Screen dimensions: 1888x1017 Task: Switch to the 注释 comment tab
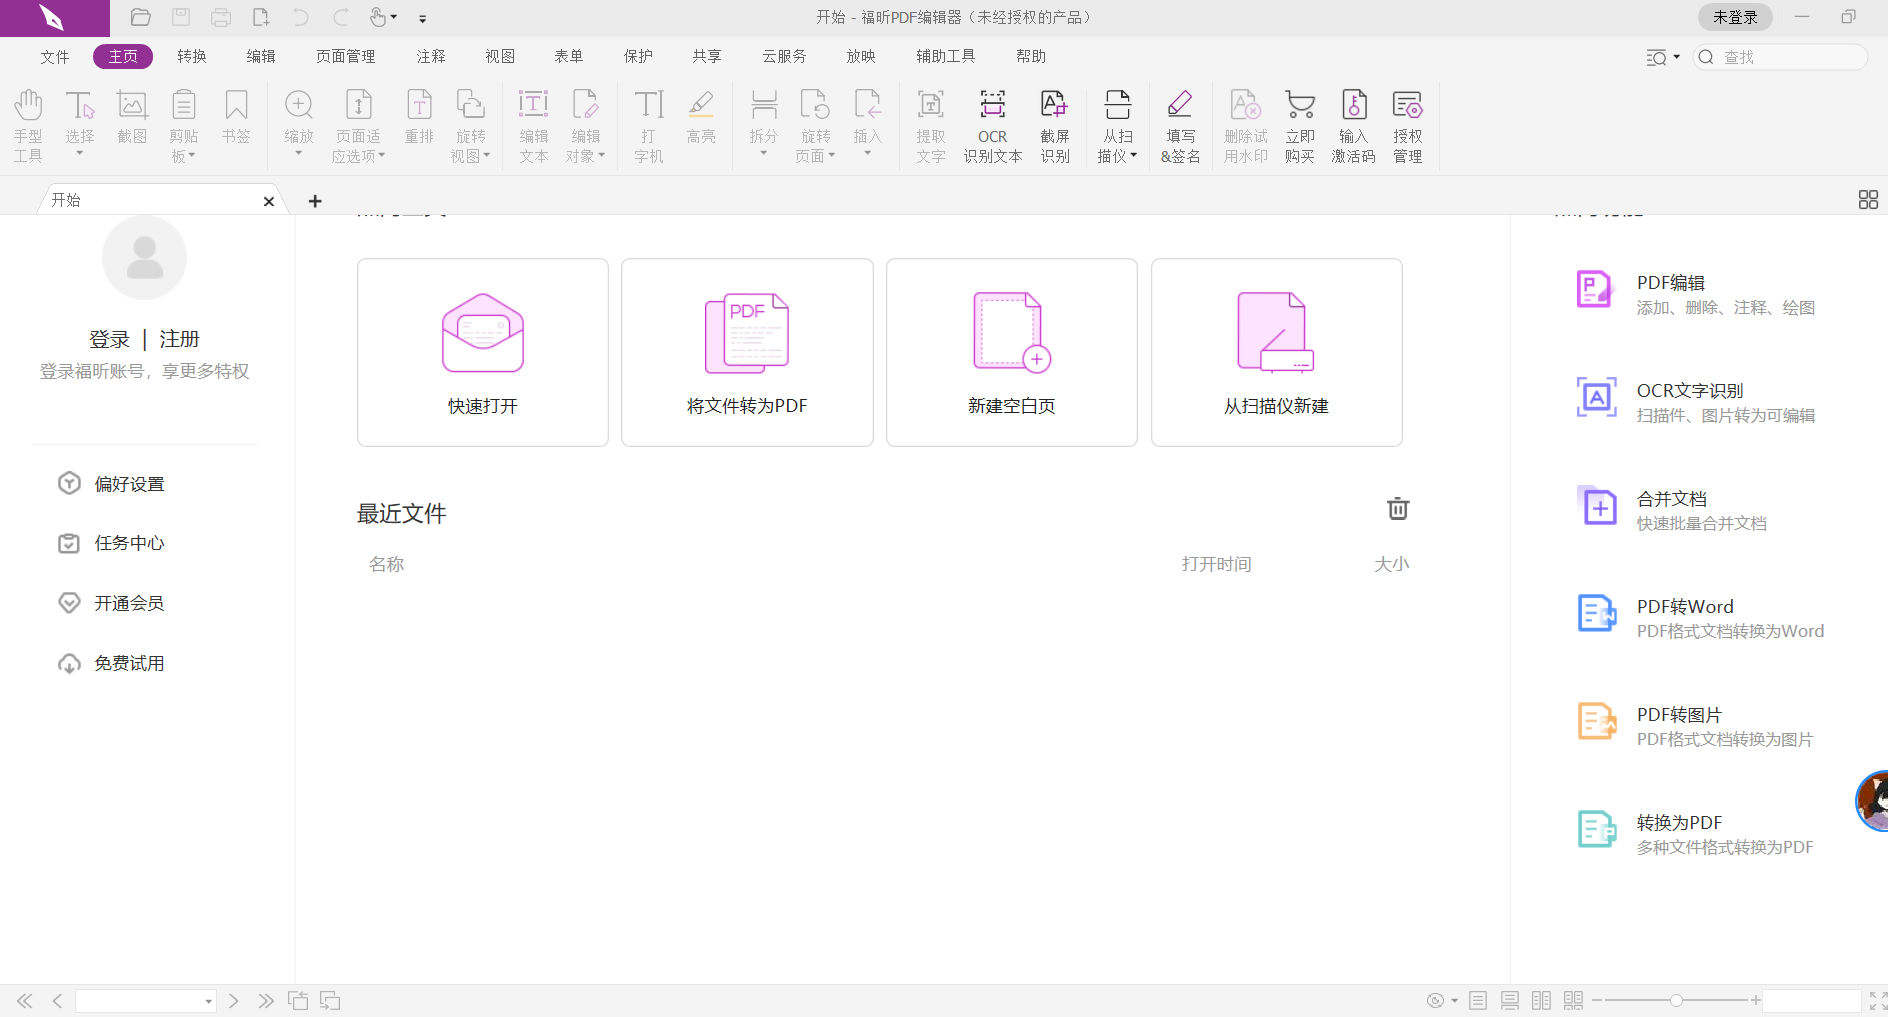click(431, 57)
